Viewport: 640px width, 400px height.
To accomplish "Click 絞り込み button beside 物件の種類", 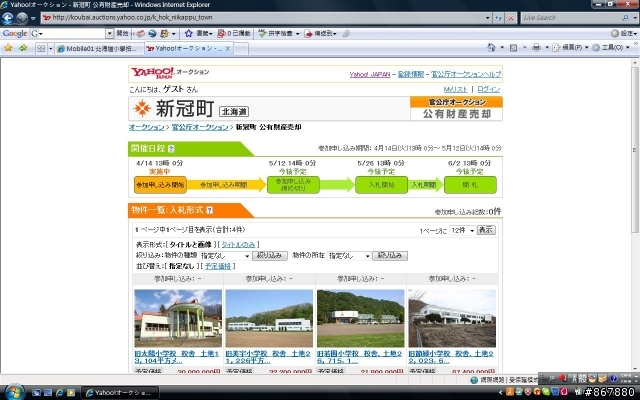I will coord(270,256).
